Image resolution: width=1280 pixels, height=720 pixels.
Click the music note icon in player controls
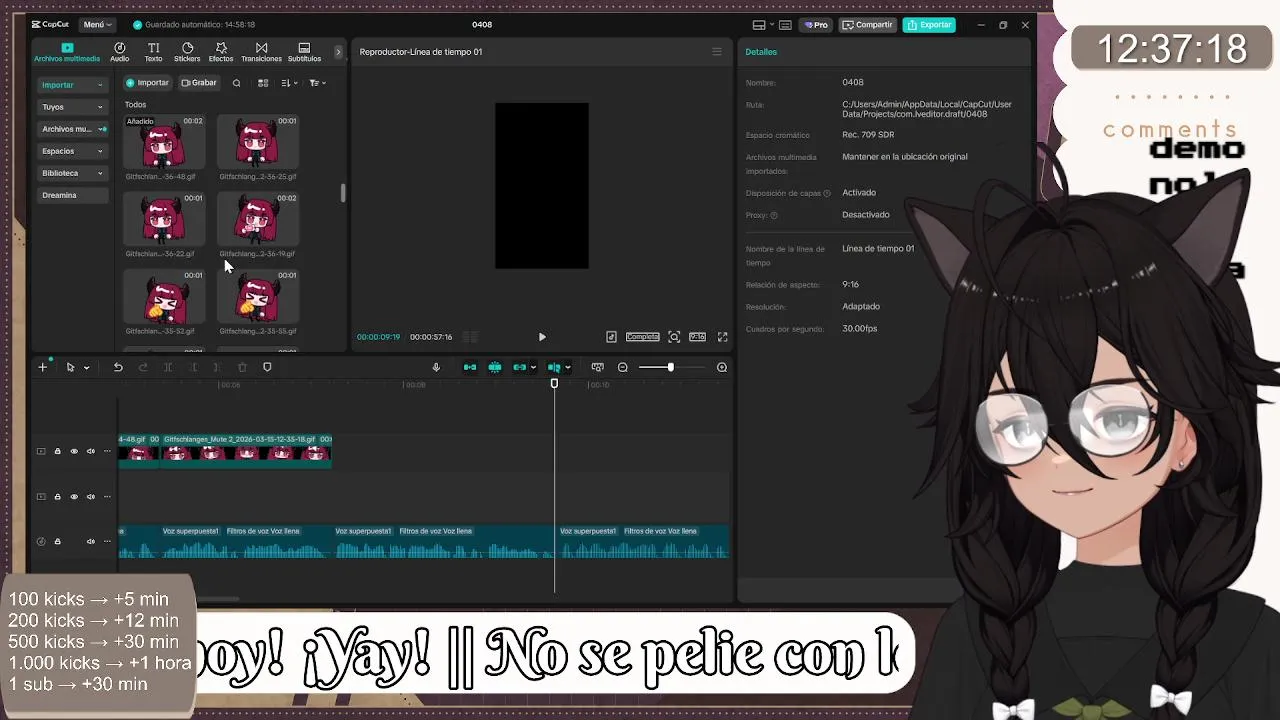click(x=611, y=337)
